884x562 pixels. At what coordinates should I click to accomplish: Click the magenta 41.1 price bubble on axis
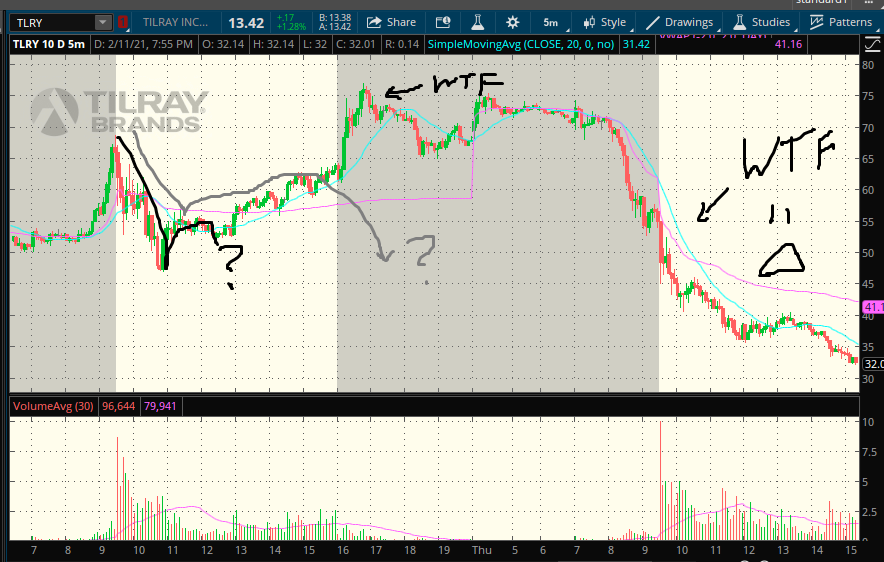click(x=873, y=307)
